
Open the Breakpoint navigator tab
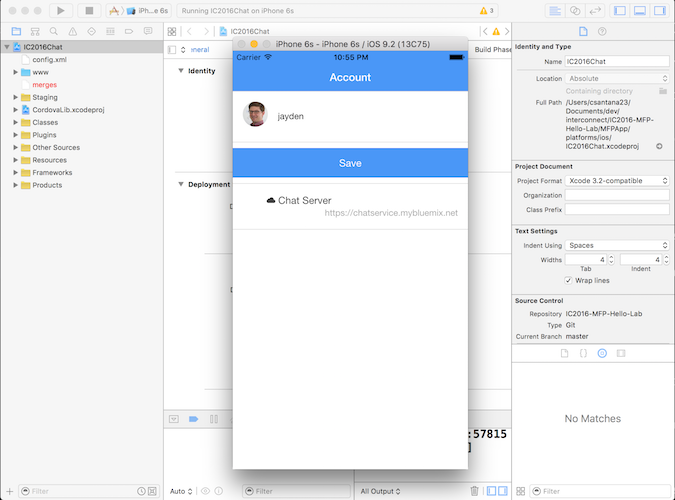coord(129,31)
